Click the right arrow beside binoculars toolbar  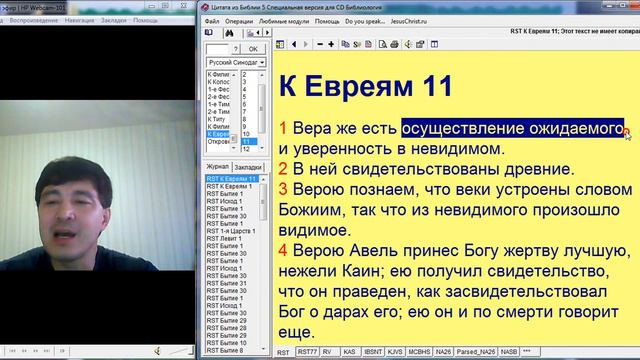tap(267, 33)
